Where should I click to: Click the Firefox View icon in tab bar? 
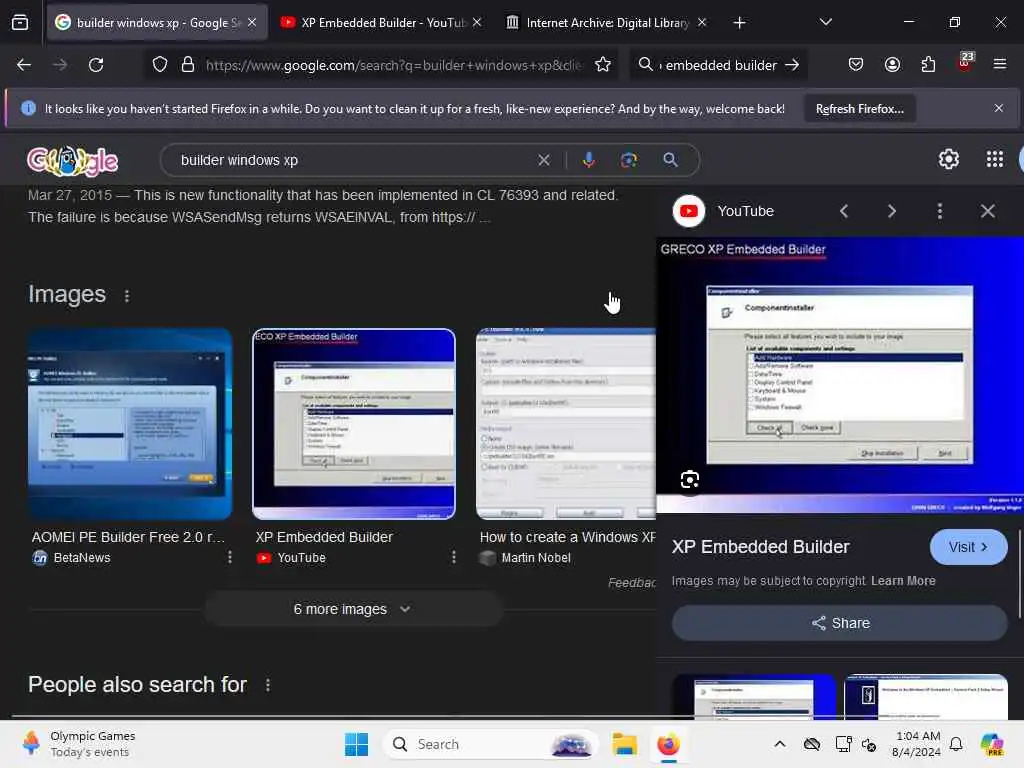[20, 23]
